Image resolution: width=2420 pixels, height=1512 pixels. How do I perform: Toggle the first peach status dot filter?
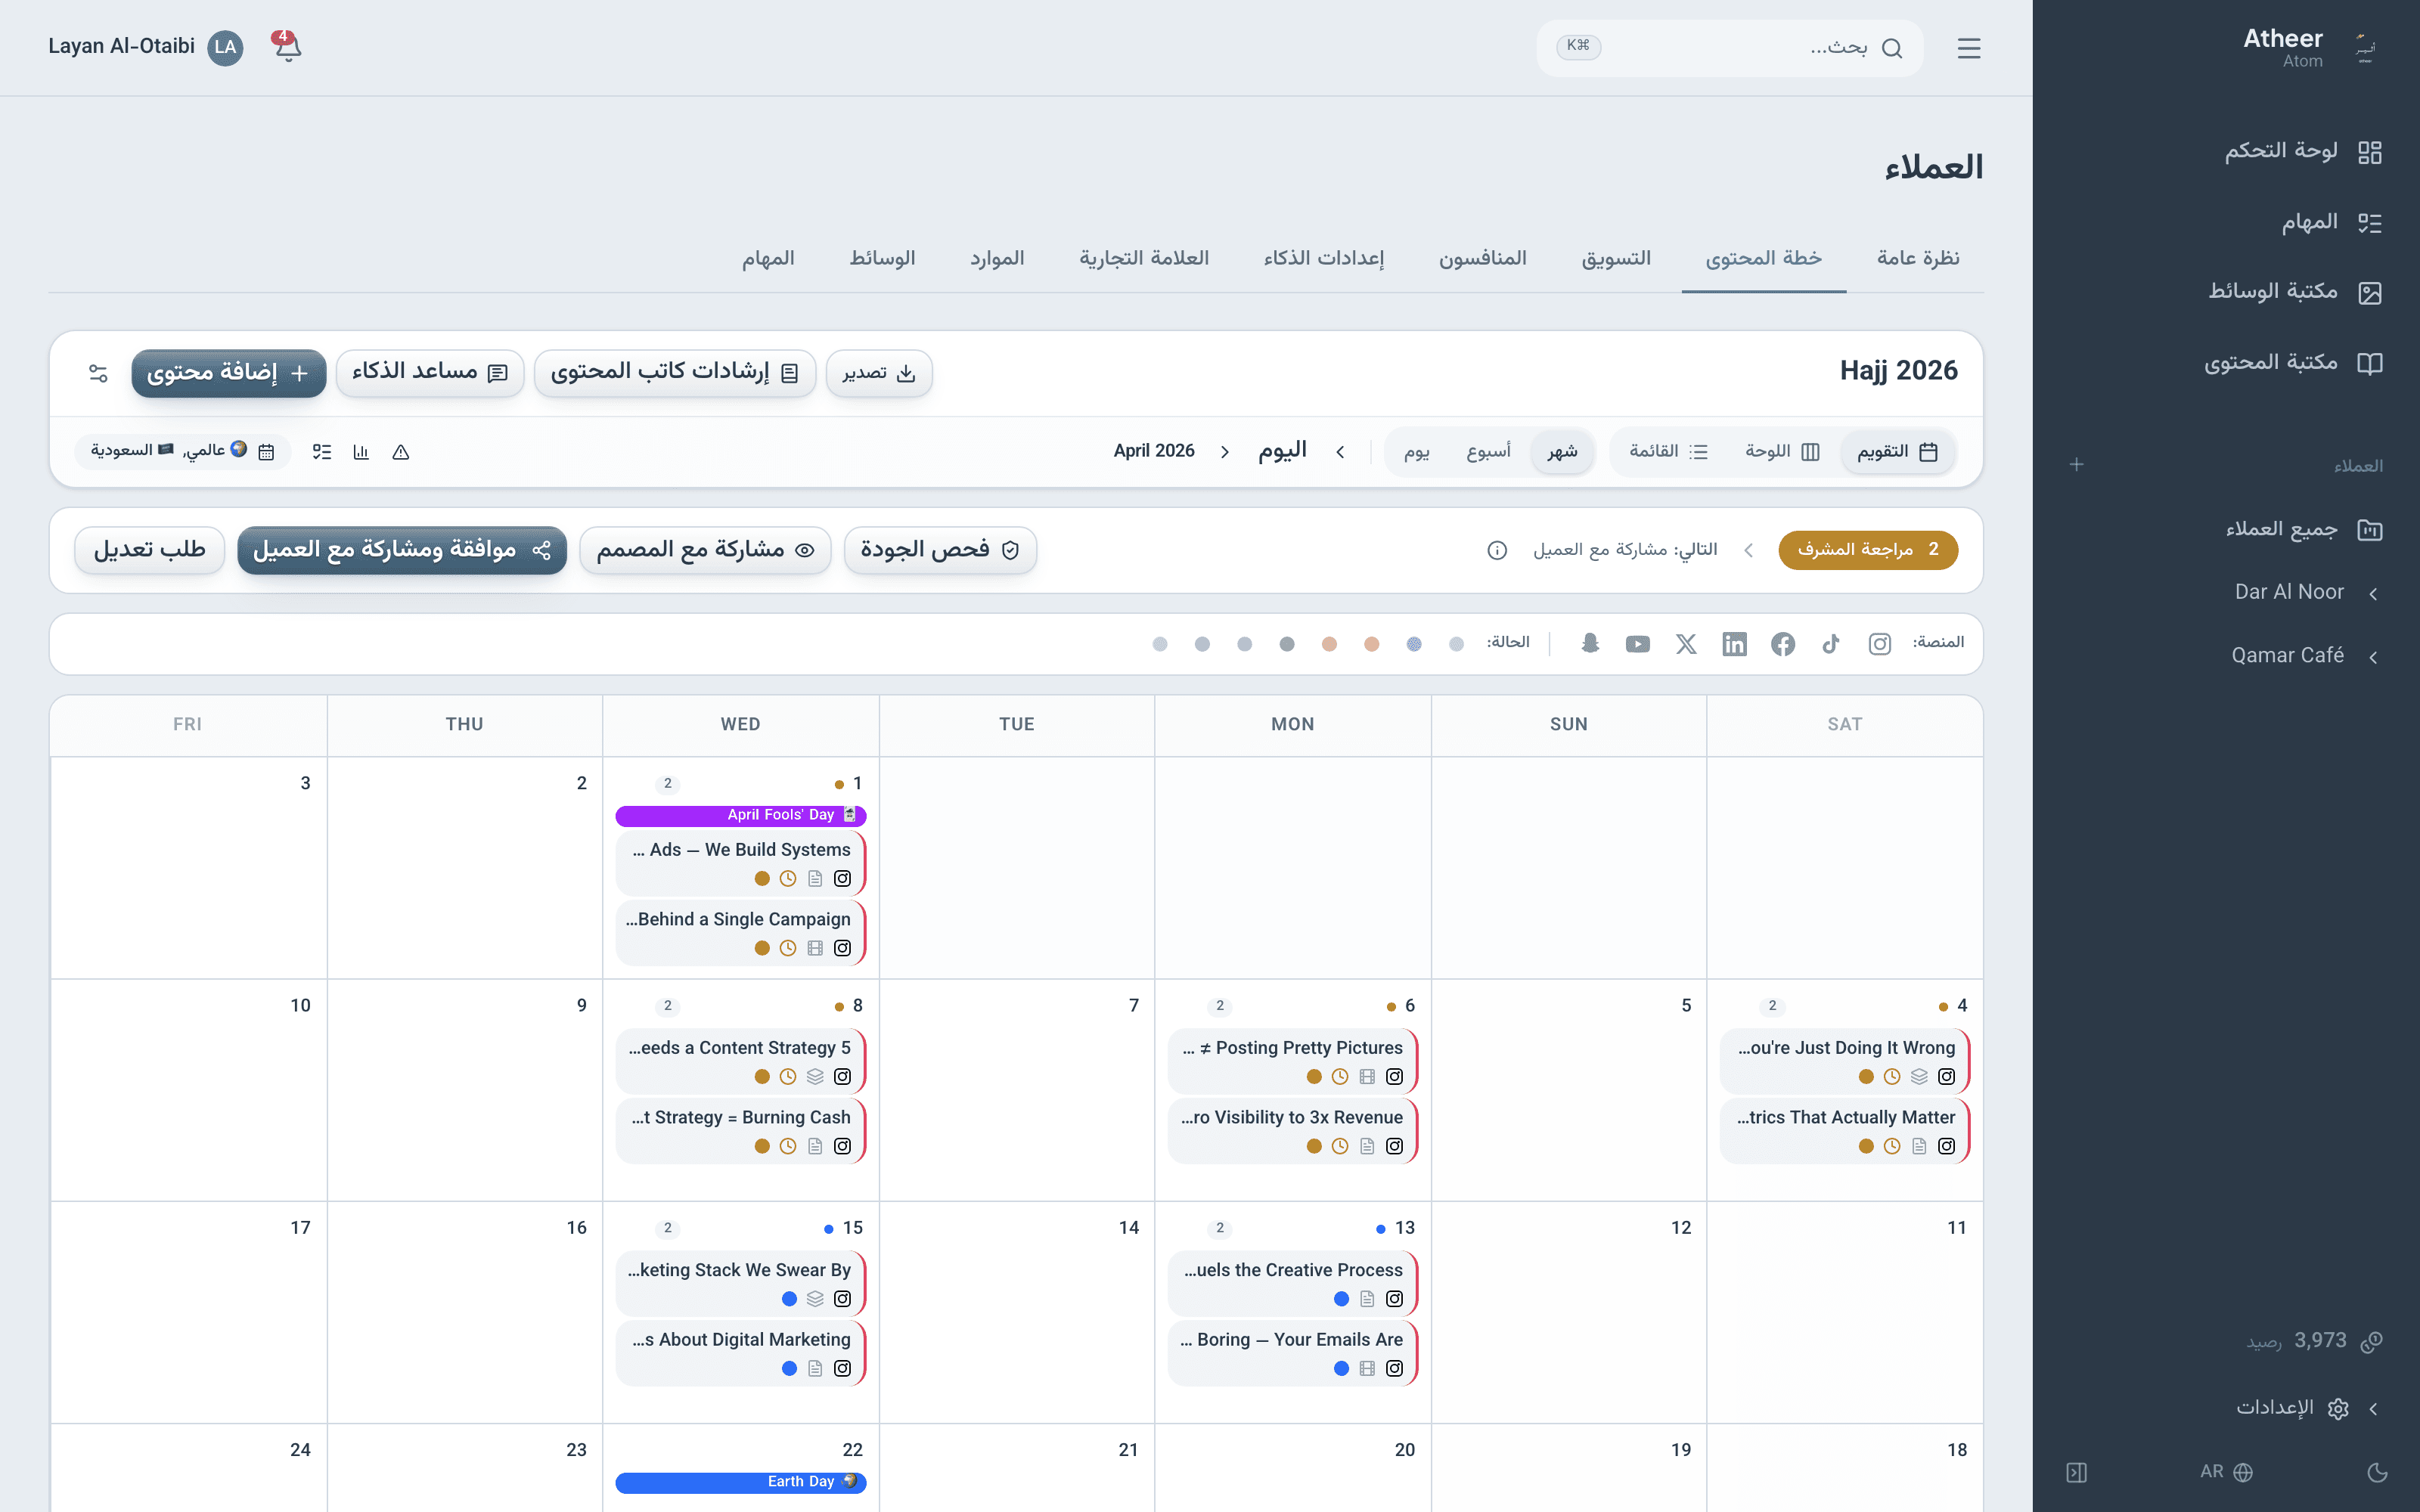[1371, 644]
